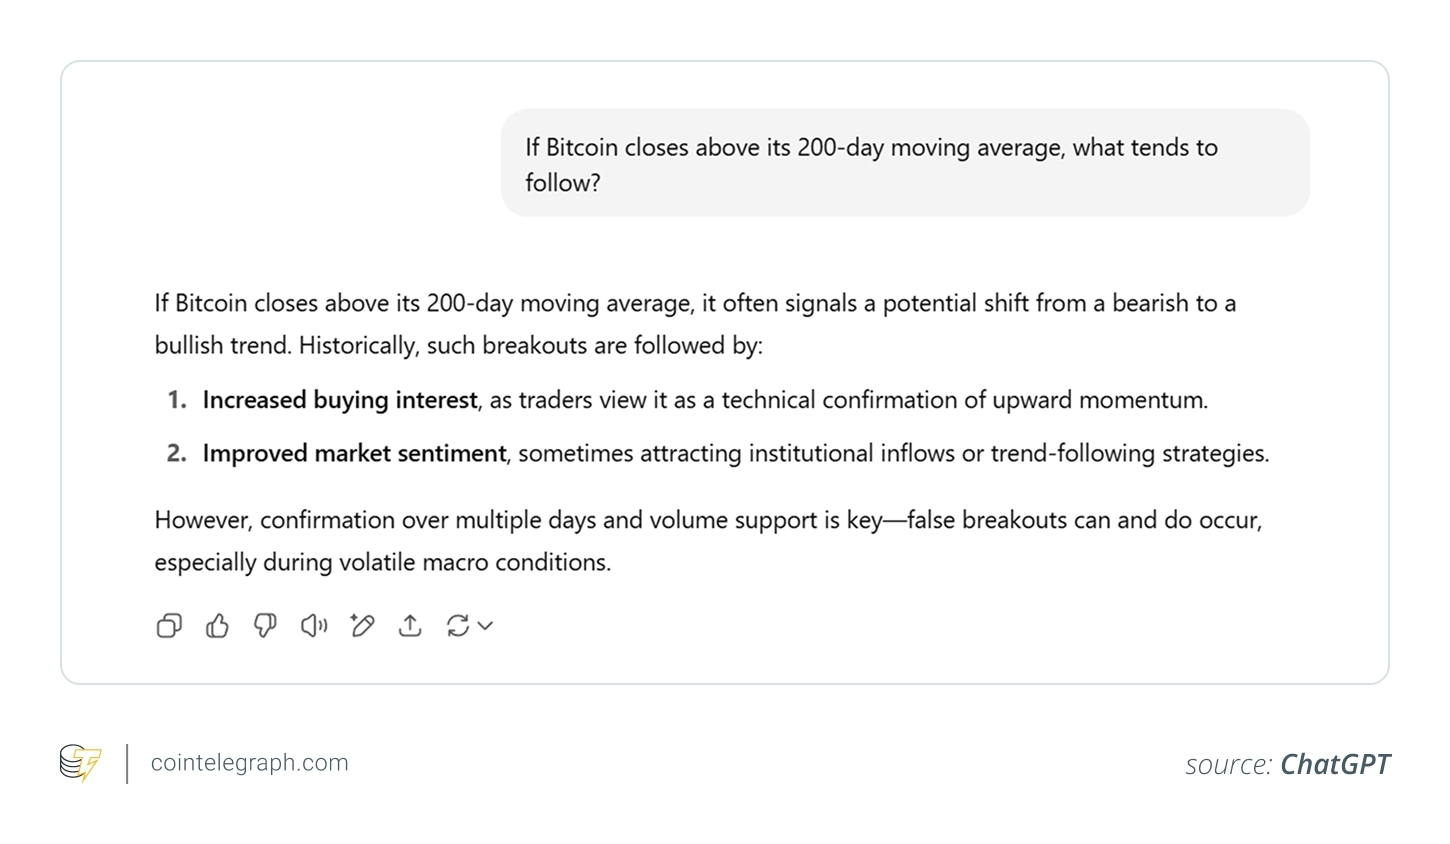Expand the chevron beside regenerate icon

point(486,626)
